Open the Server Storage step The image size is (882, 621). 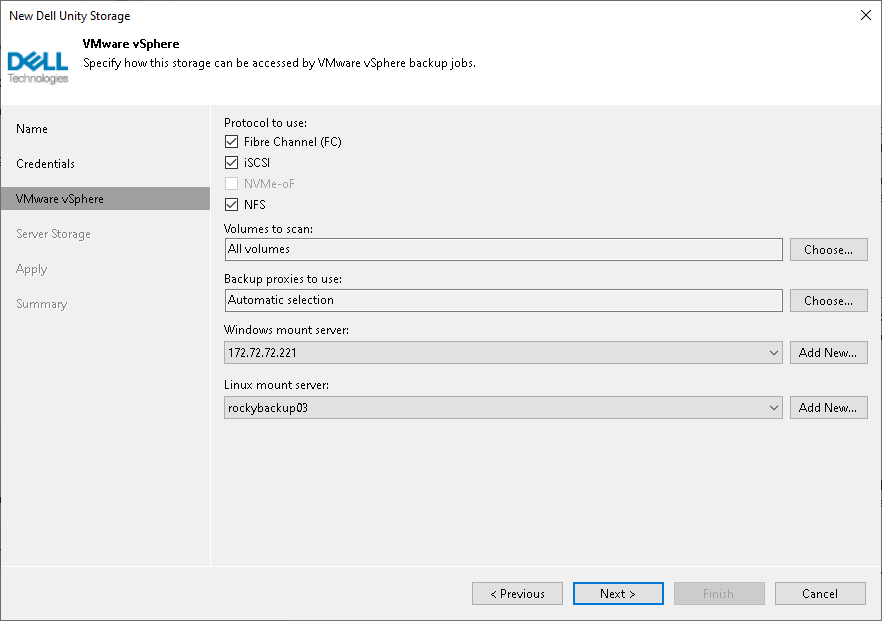coord(53,234)
